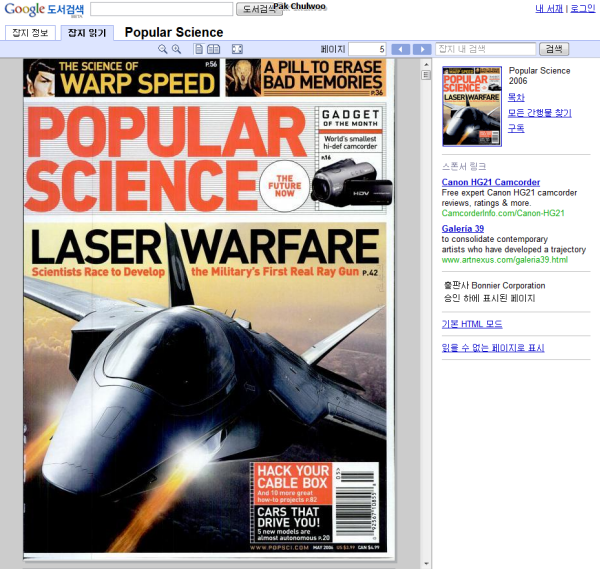Open the Canon HG21 Camcorder ad link
This screenshot has width=600, height=569.
pos(491,182)
